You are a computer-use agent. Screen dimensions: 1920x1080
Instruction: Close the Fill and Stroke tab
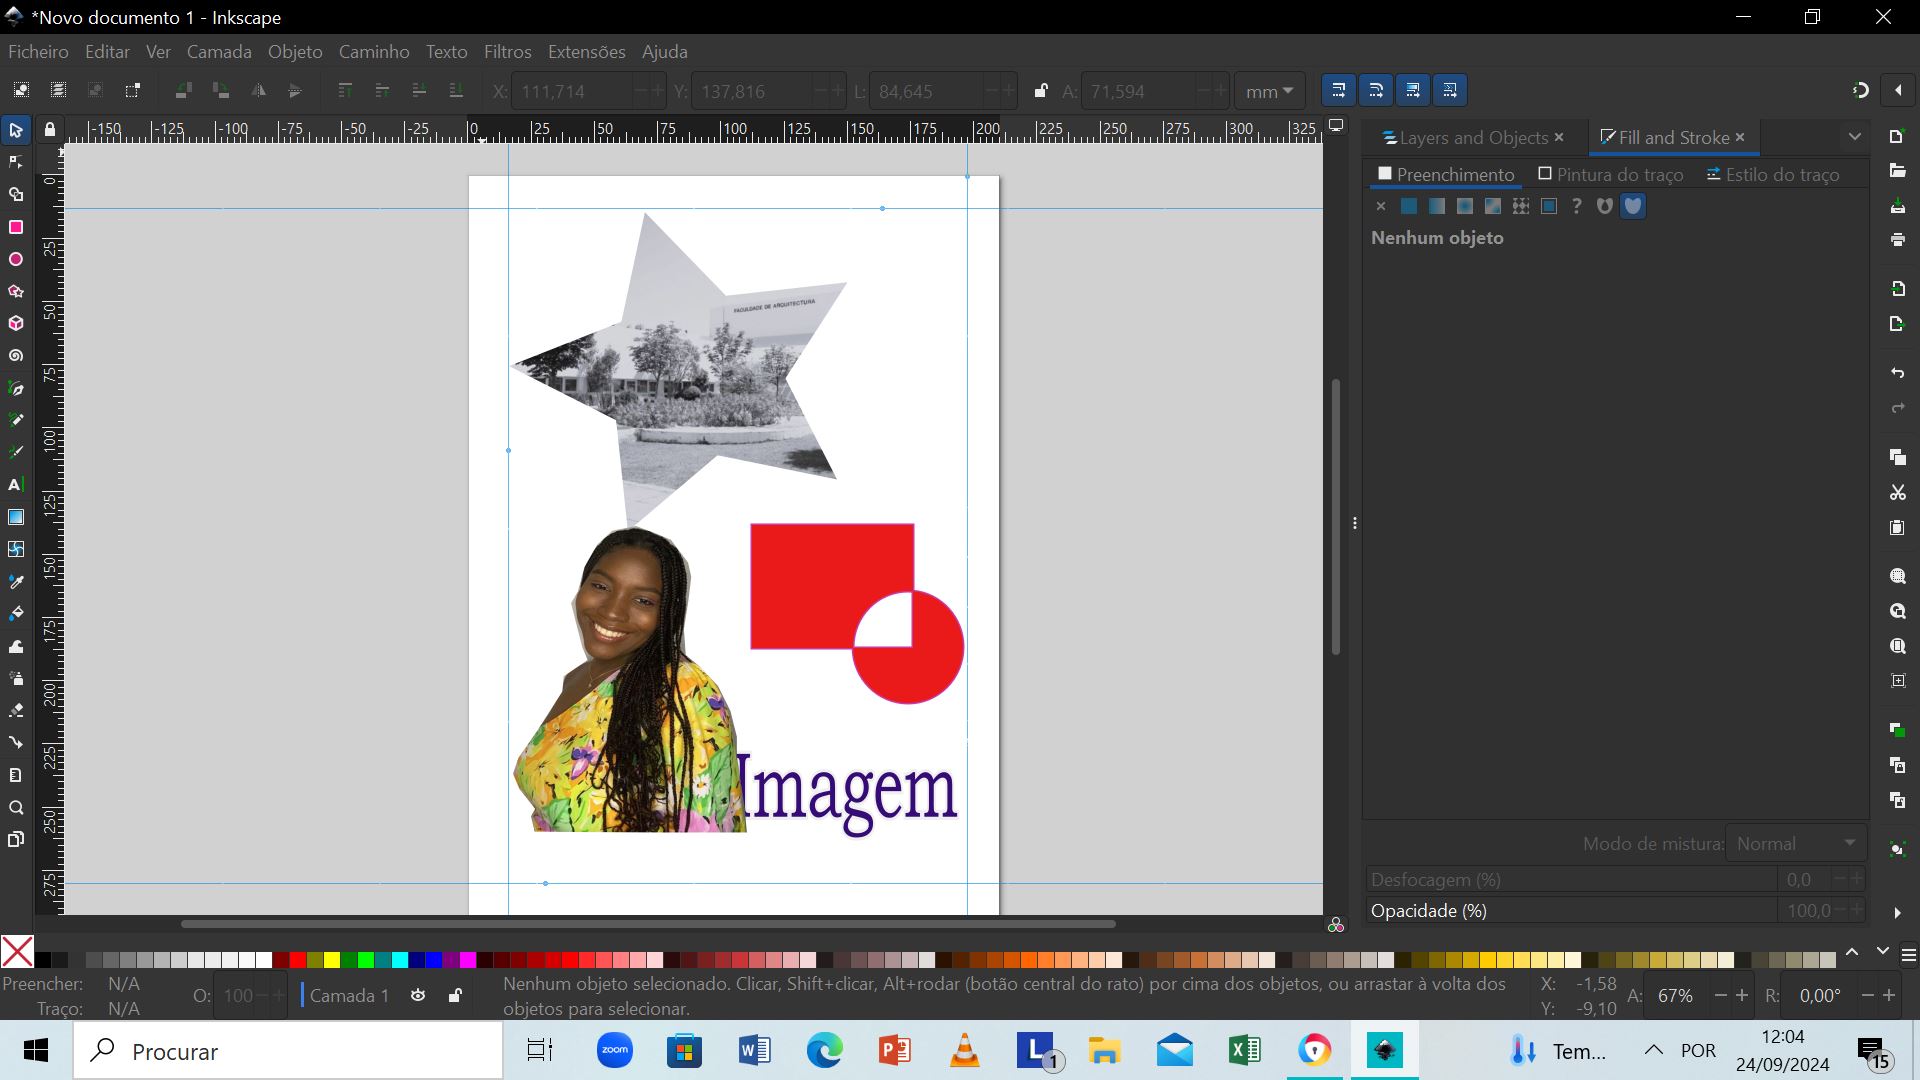[1740, 138]
